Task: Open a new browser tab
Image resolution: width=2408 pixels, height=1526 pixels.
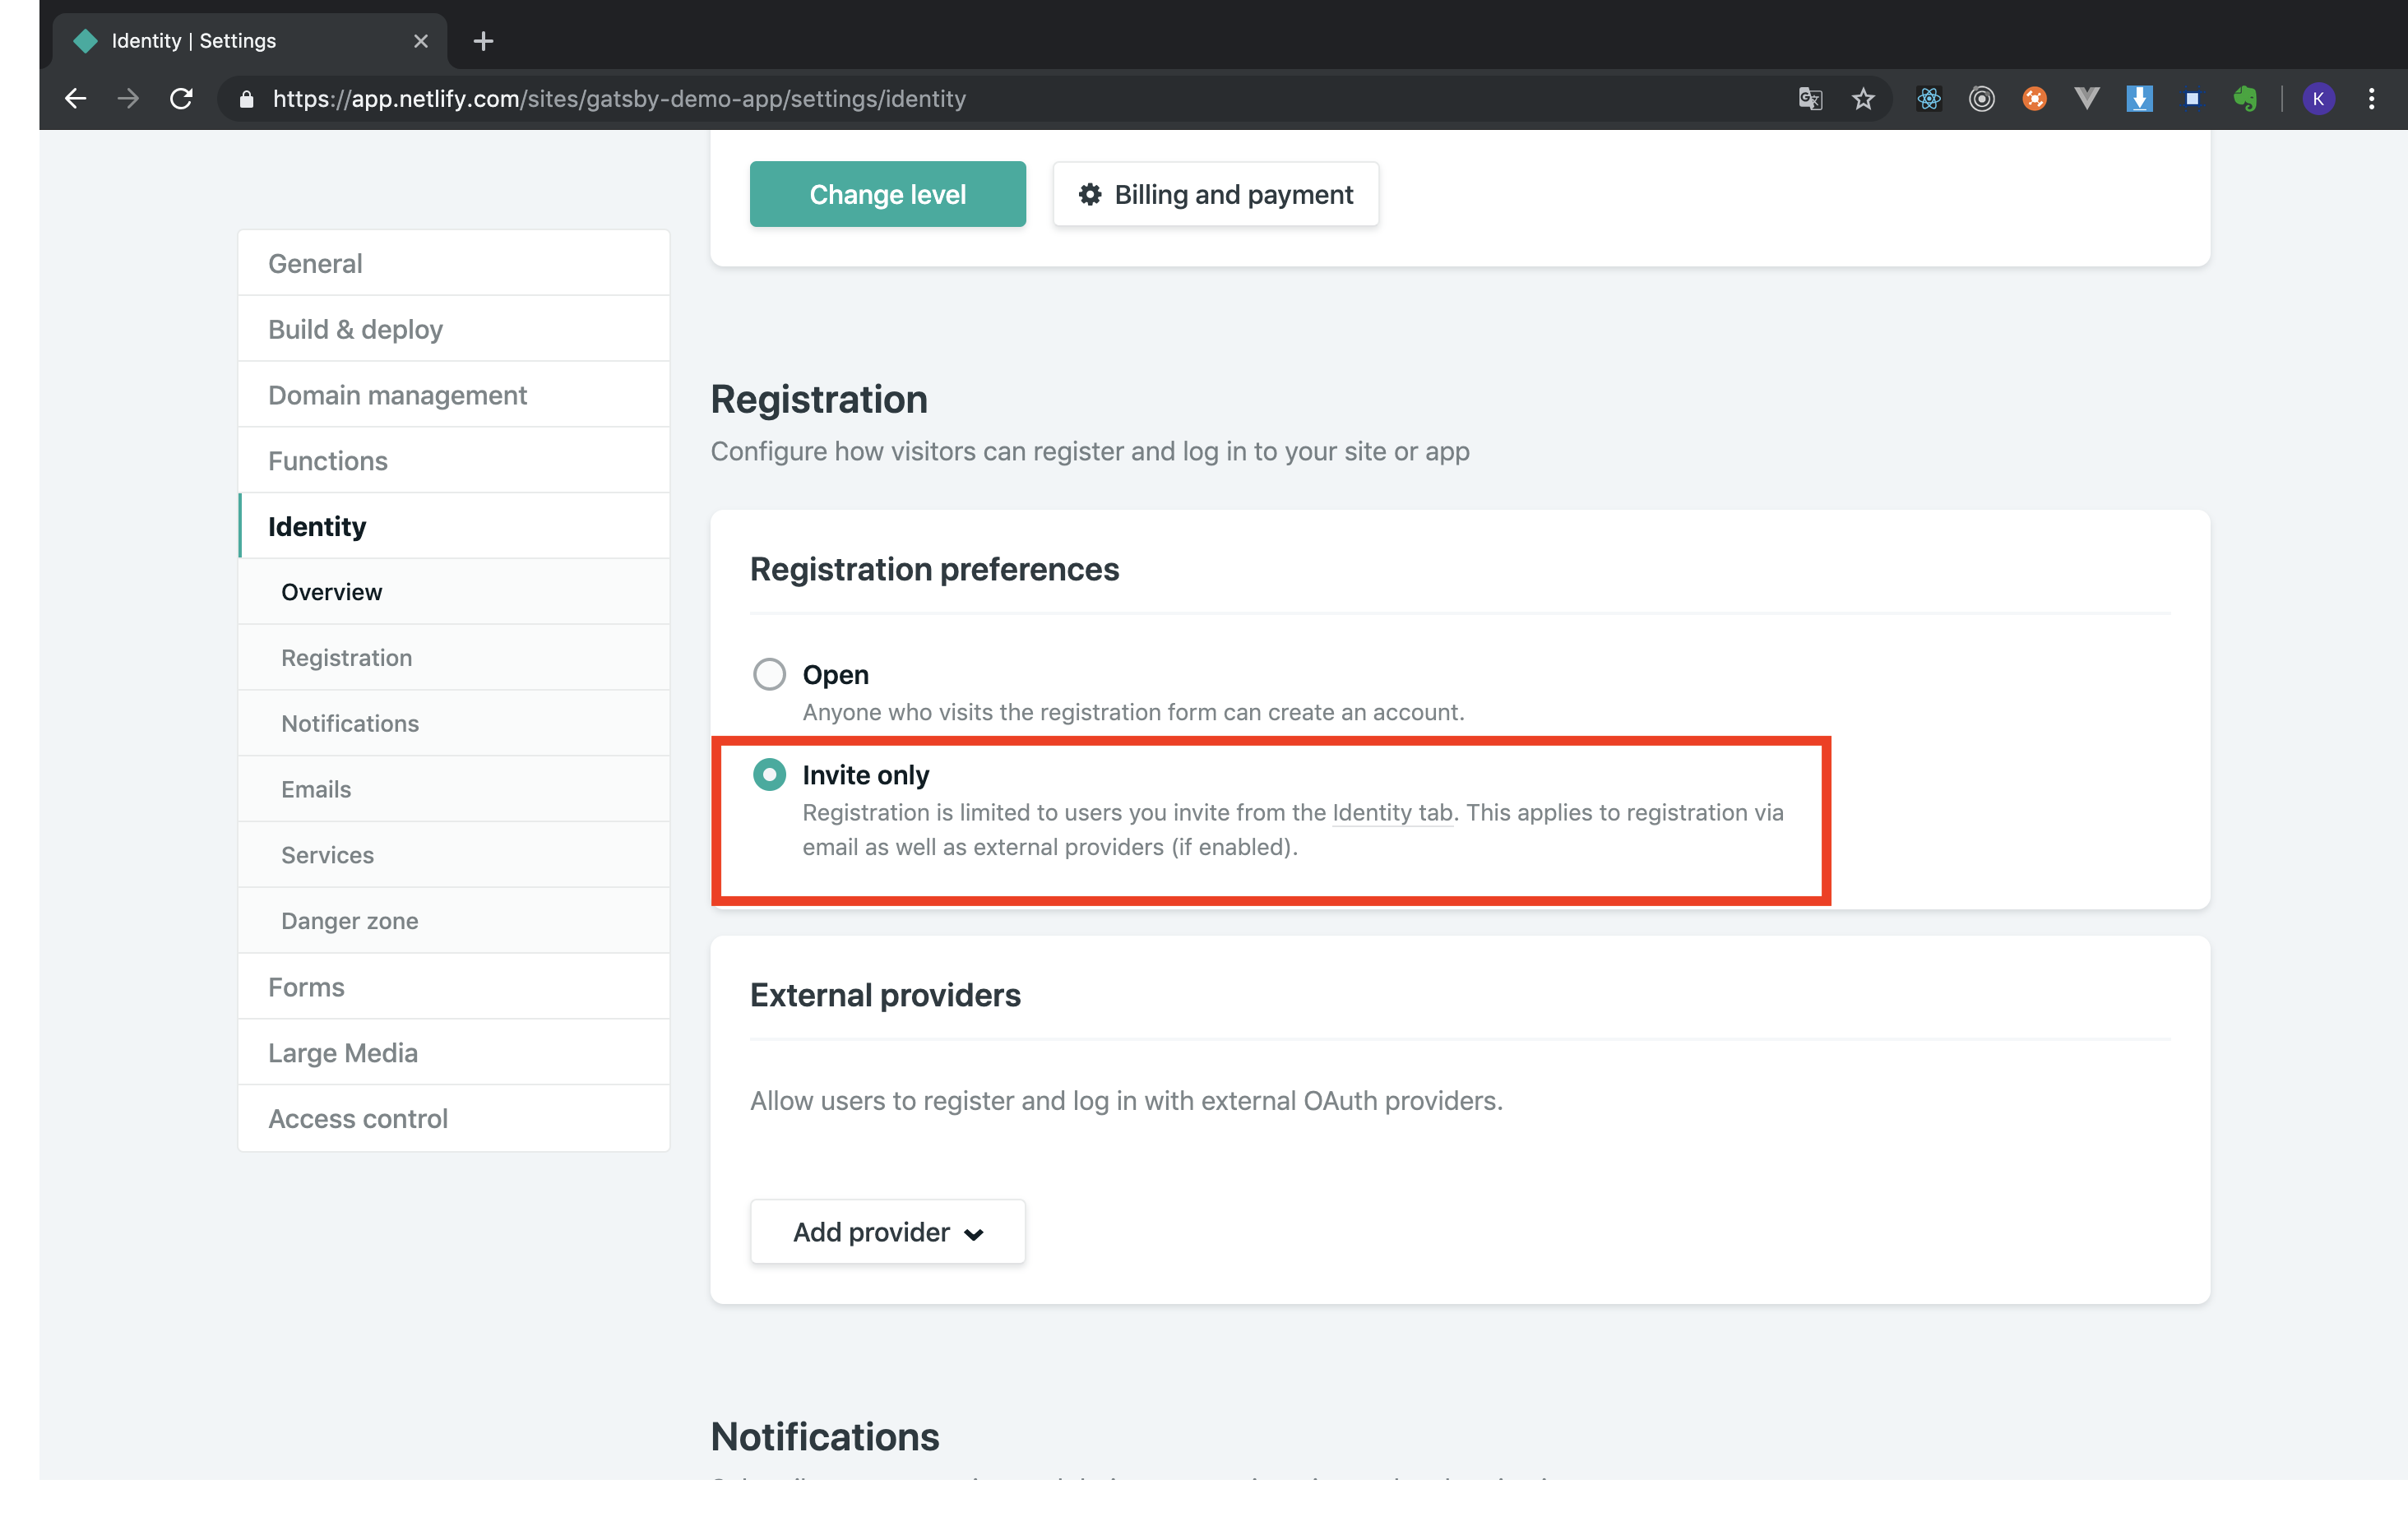Action: [x=483, y=41]
